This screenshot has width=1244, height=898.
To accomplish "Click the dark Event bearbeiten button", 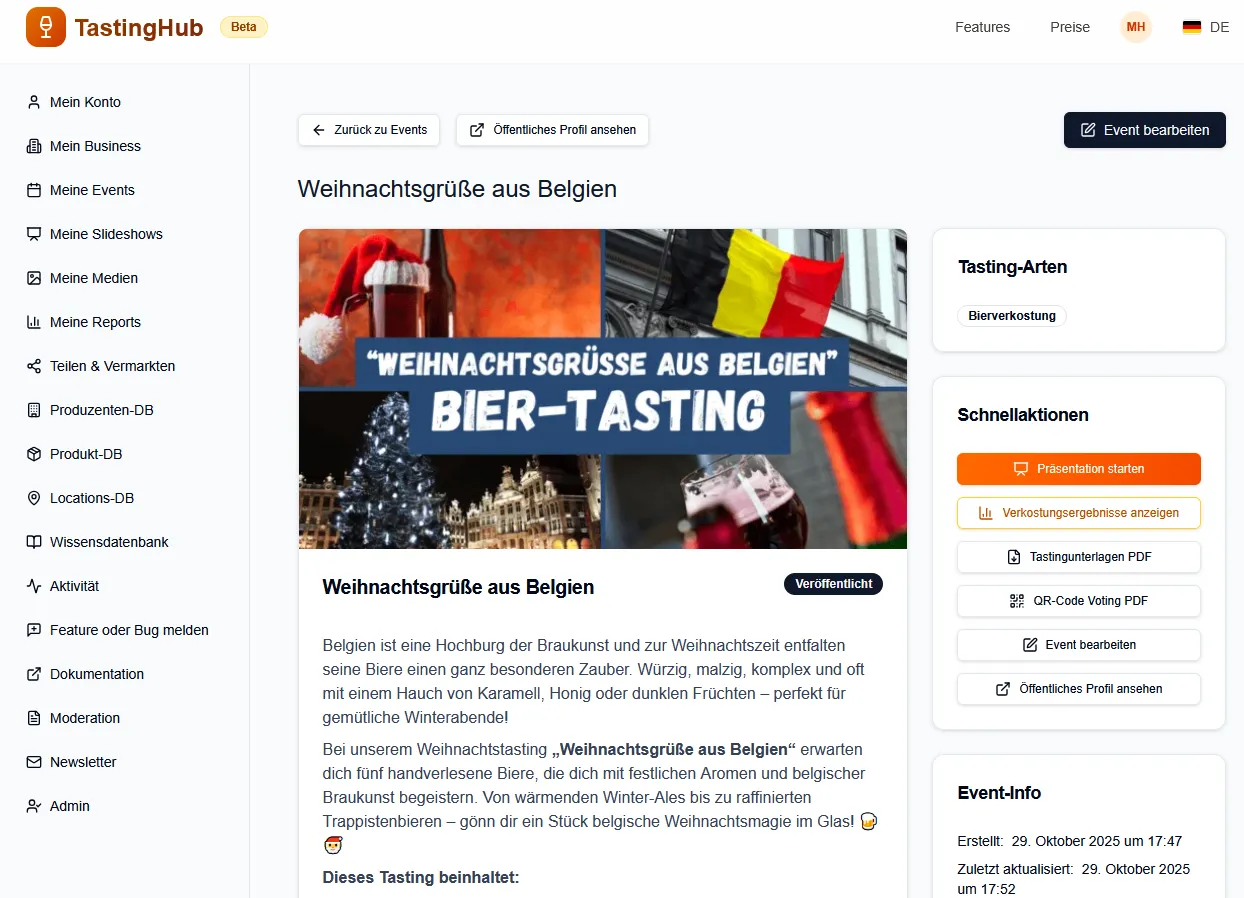I will point(1145,130).
